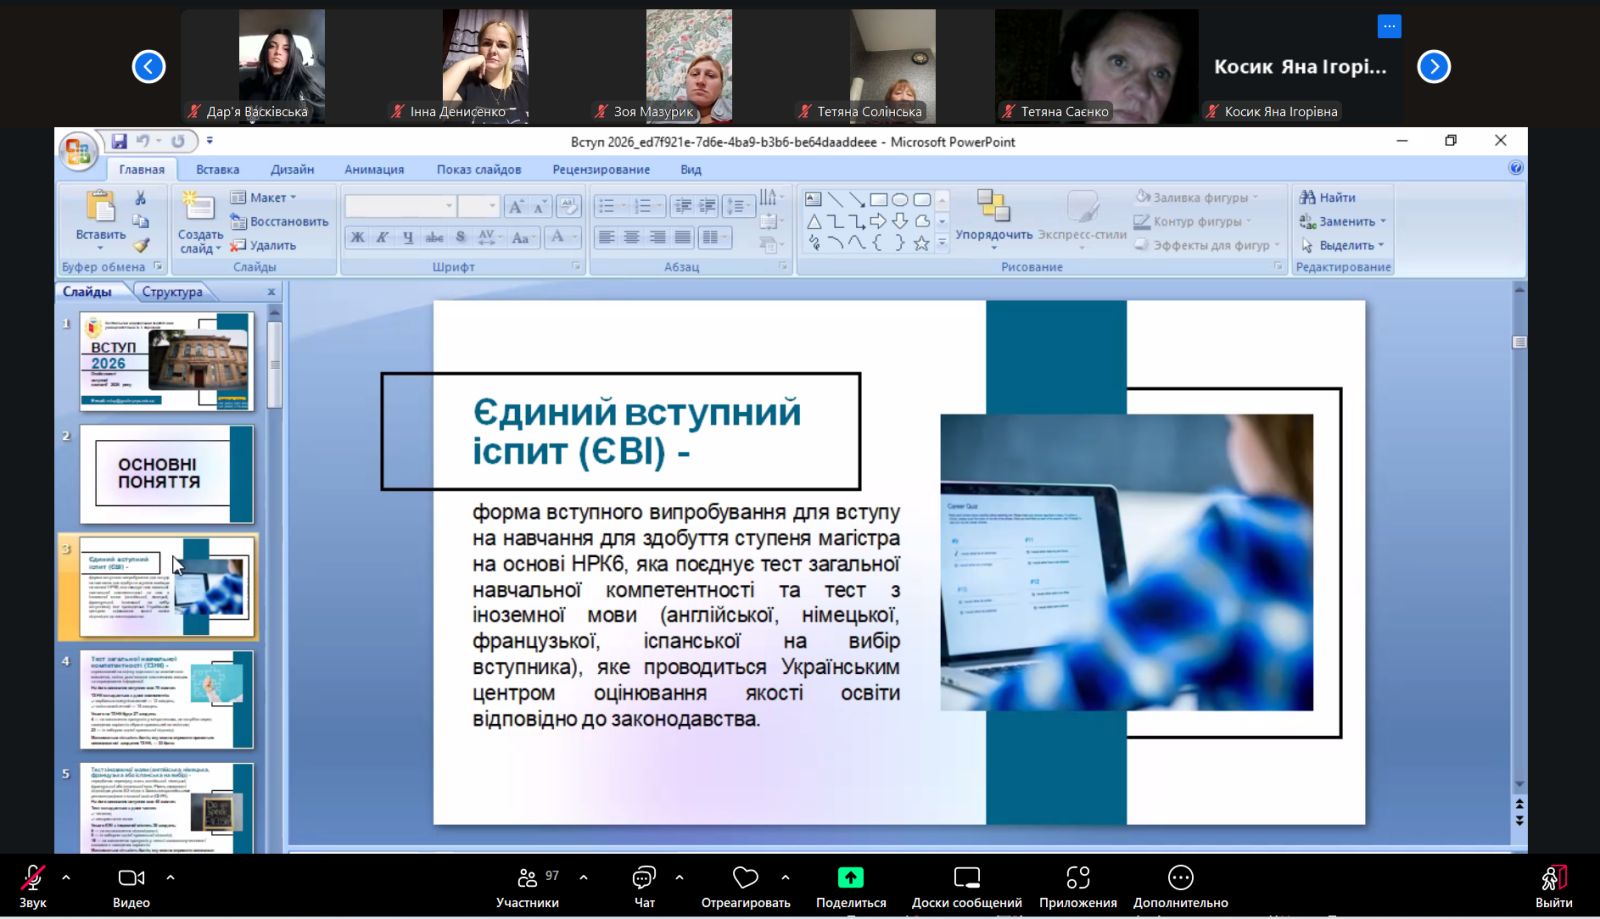Click the Find binoculars icon
The width and height of the screenshot is (1600, 919).
[x=1308, y=197]
